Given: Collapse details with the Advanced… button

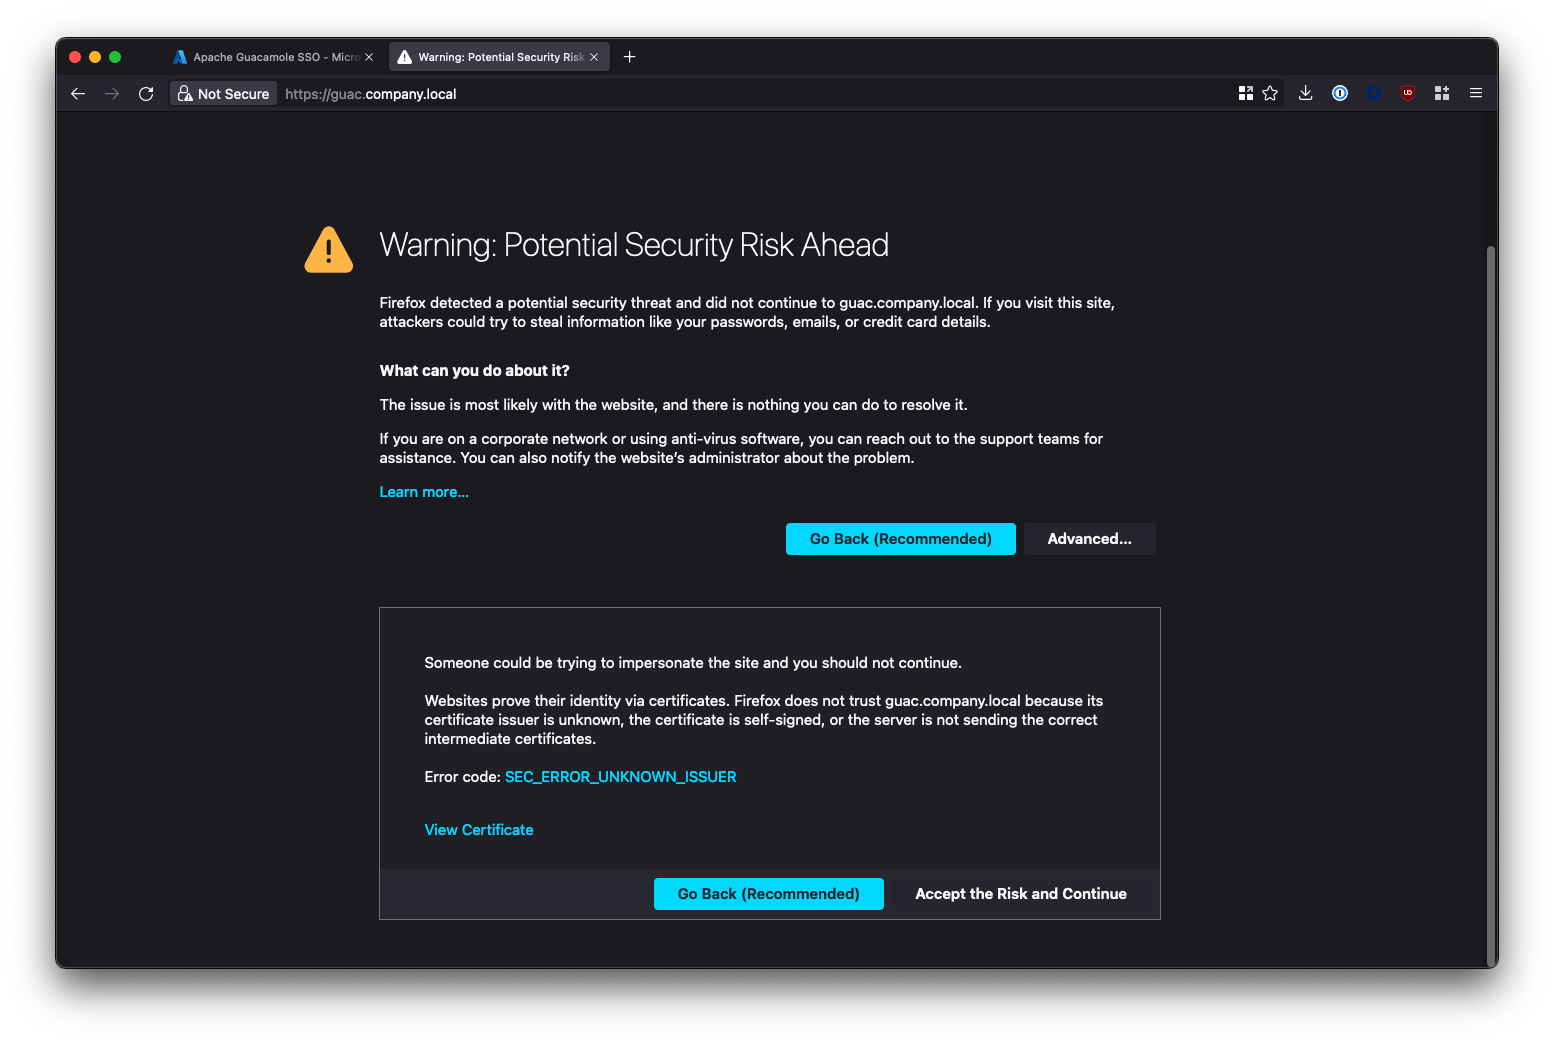Looking at the screenshot, I should point(1089,539).
